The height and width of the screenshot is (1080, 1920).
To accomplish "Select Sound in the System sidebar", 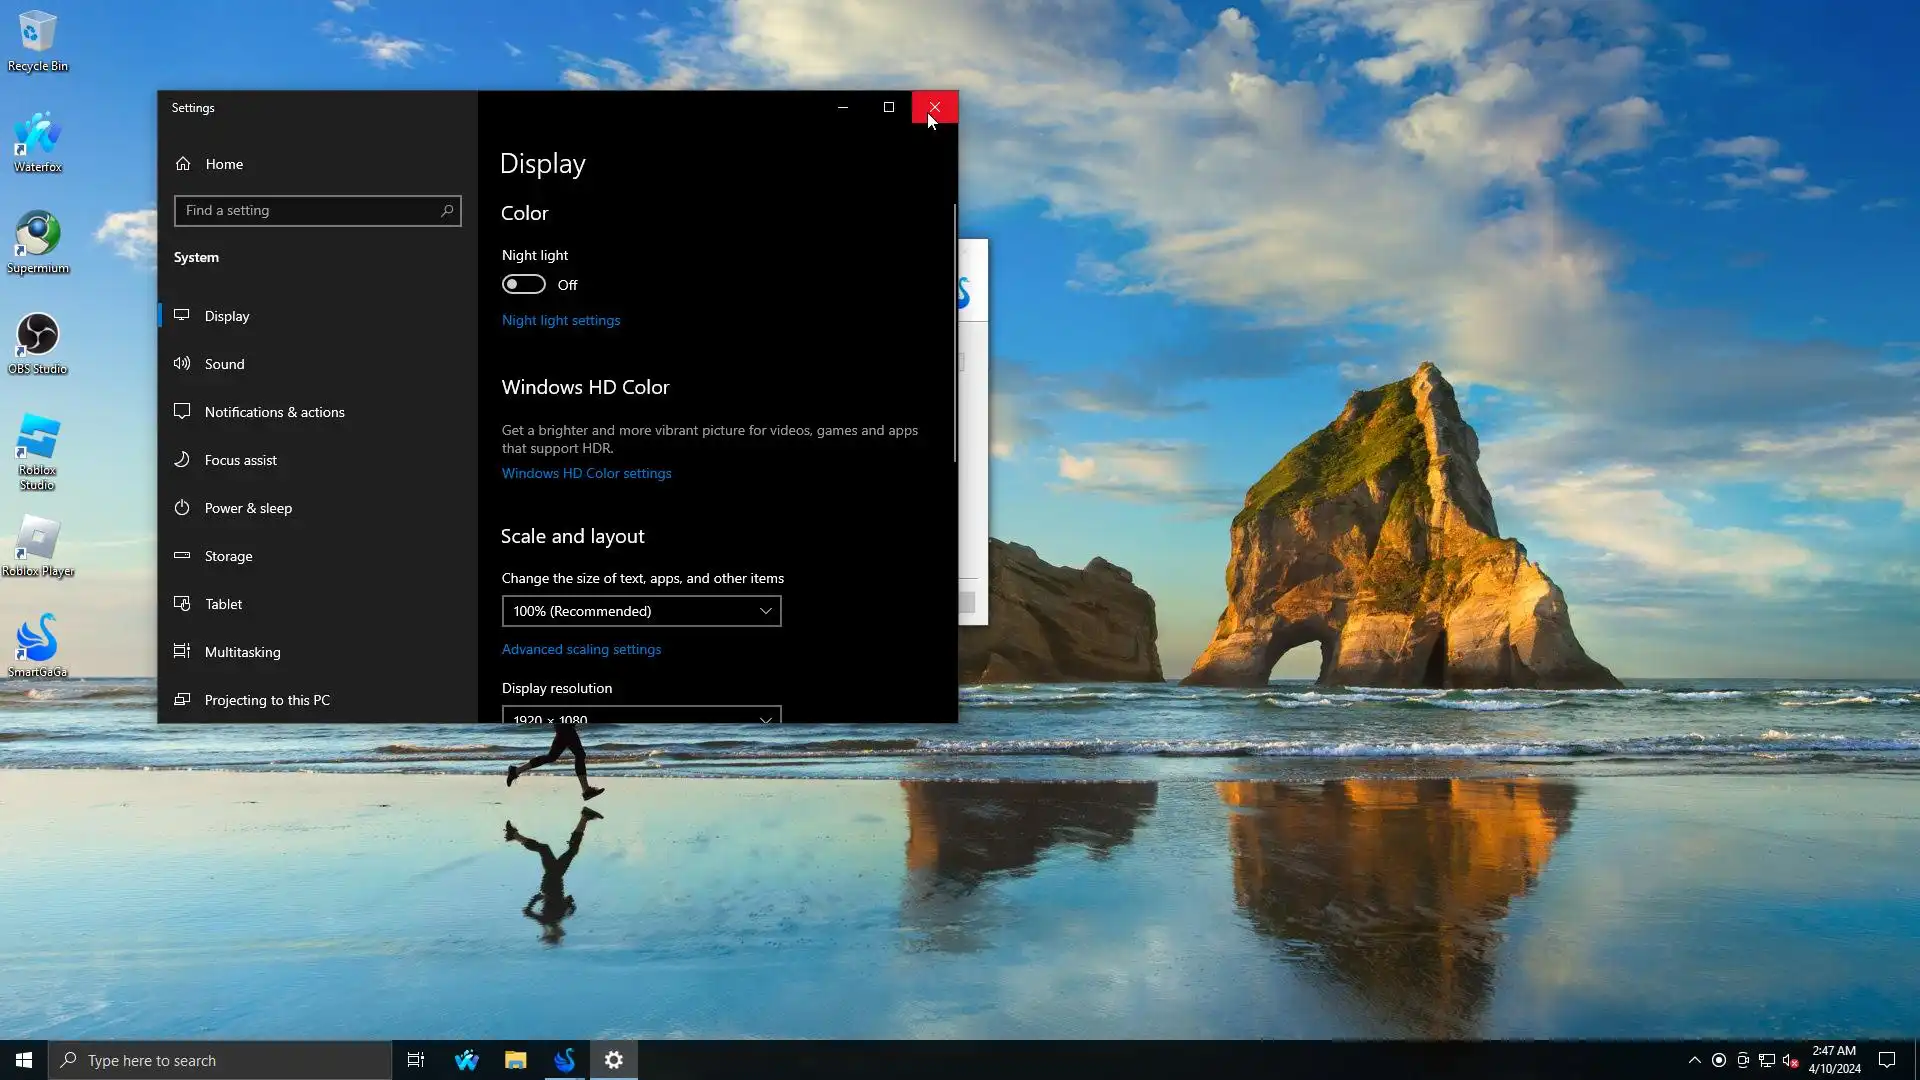I will pos(225,364).
